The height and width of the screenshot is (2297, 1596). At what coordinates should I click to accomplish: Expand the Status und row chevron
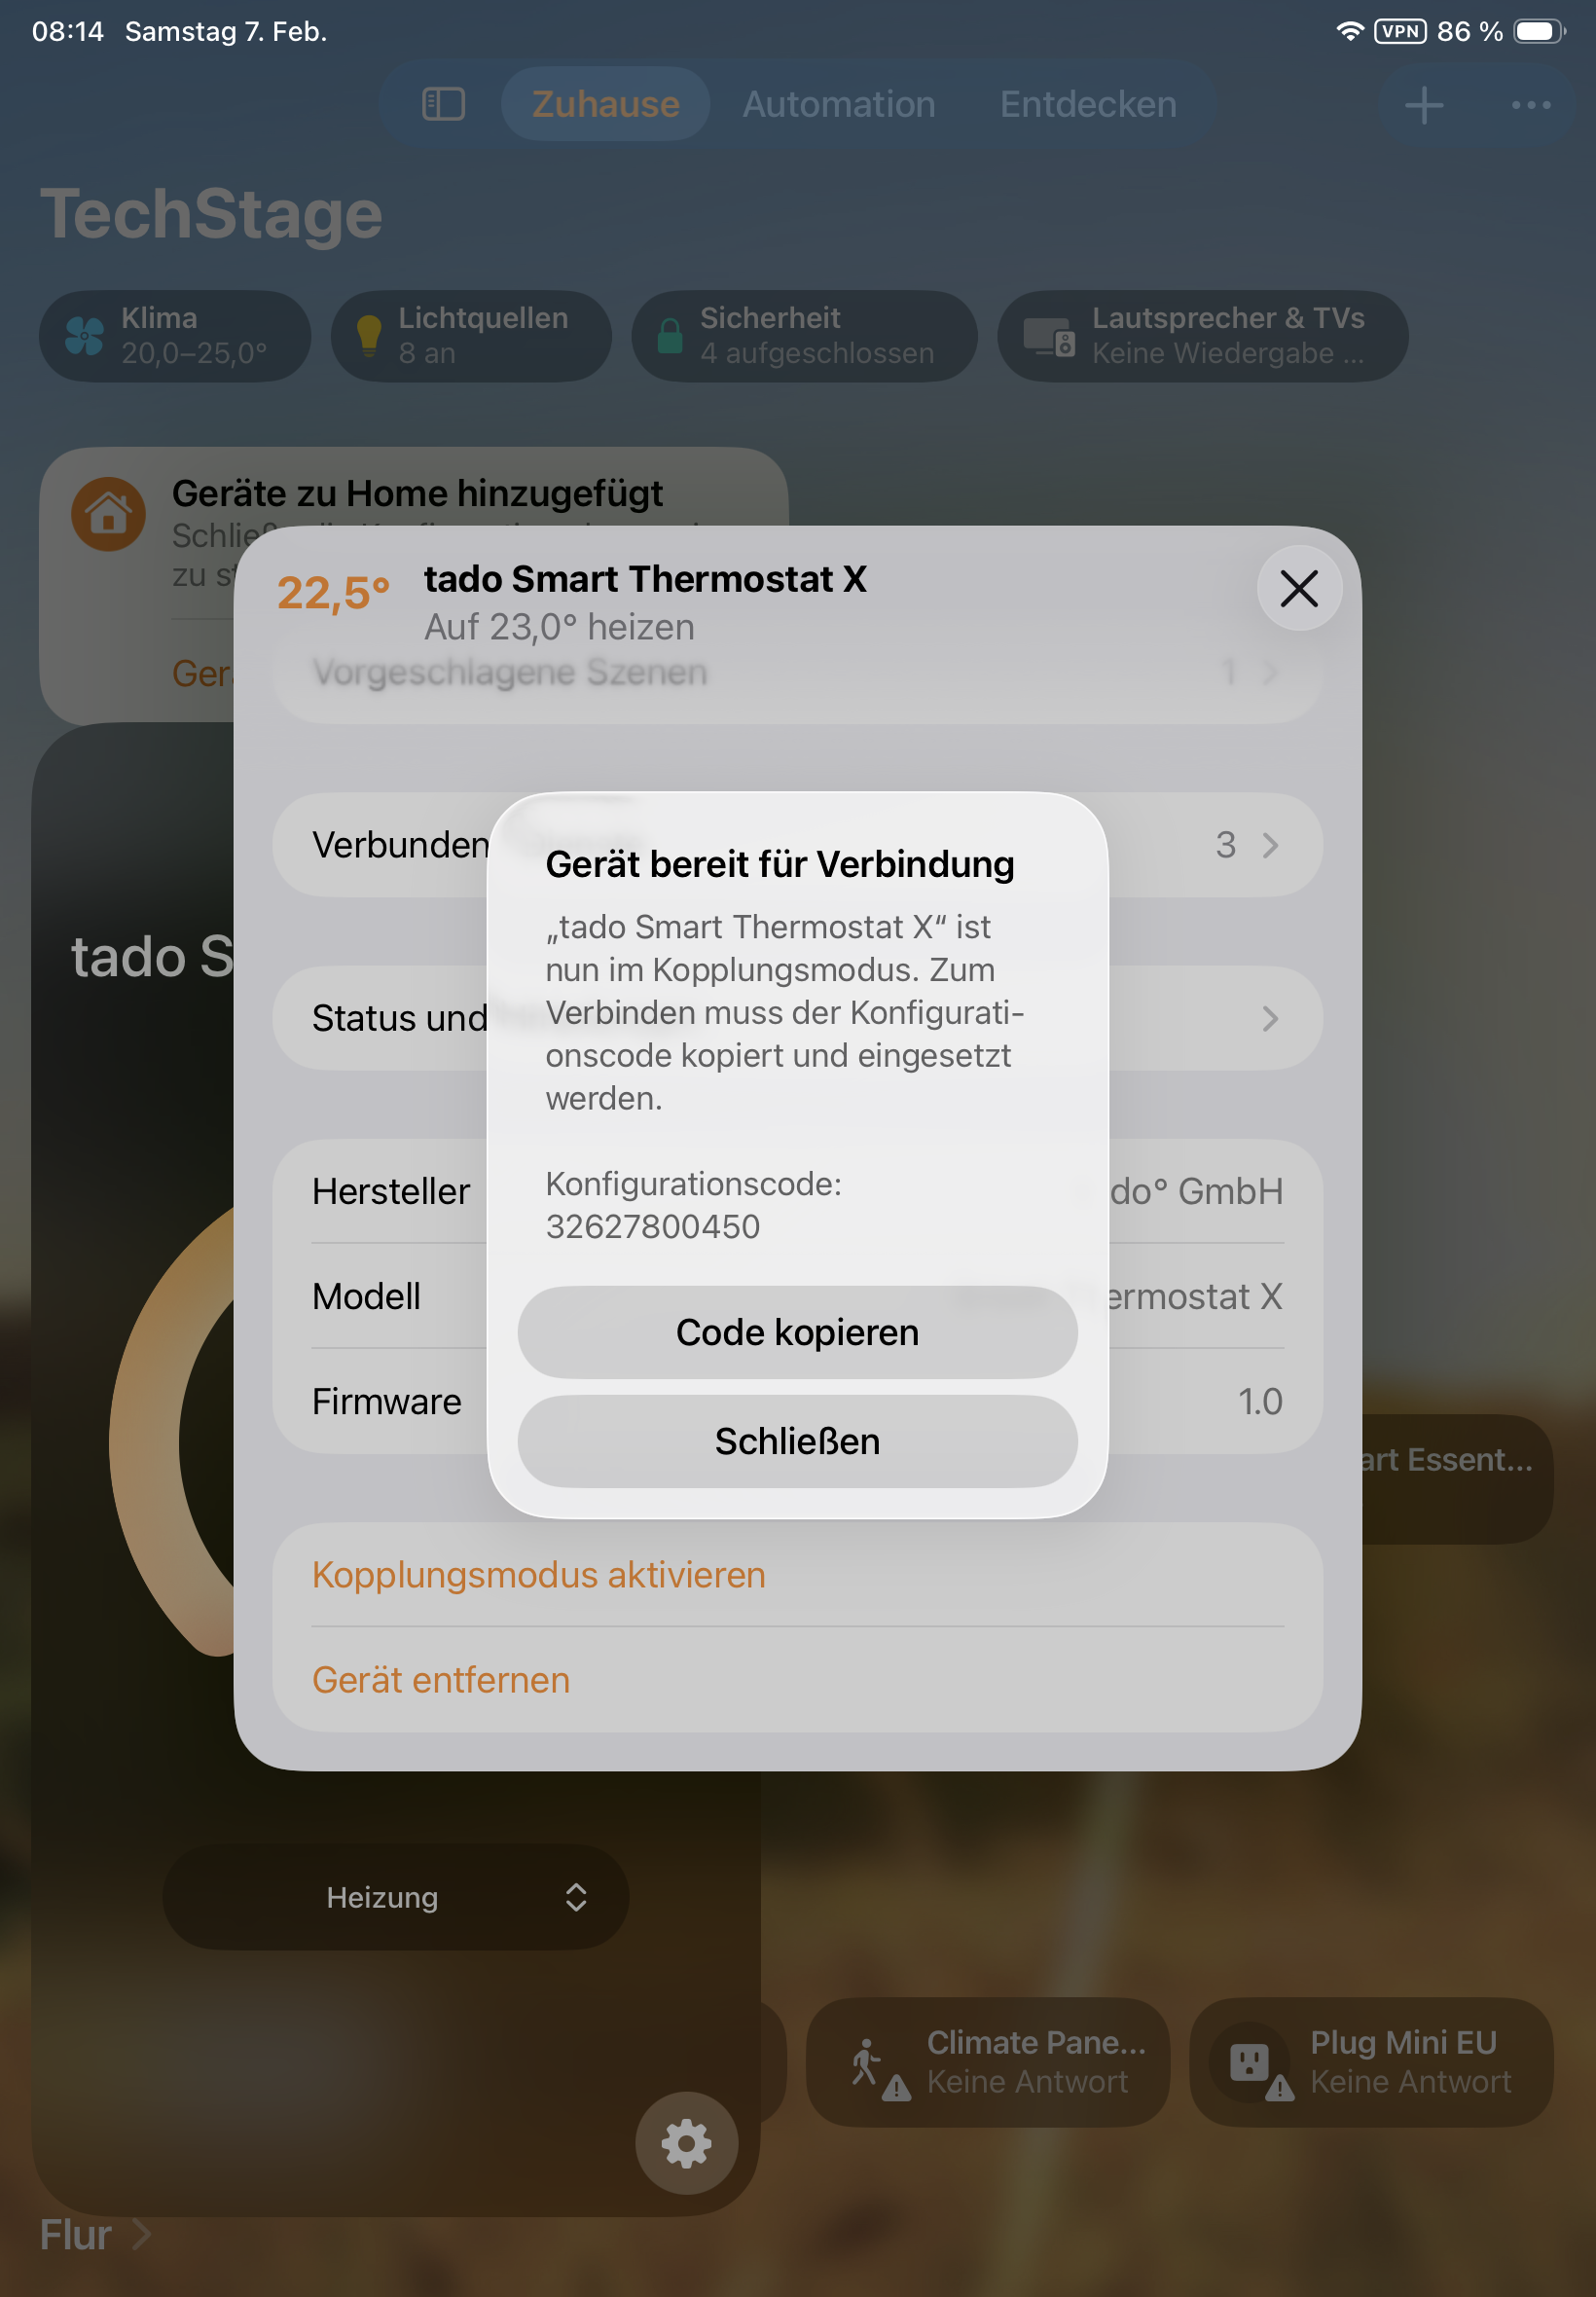tap(1270, 1018)
